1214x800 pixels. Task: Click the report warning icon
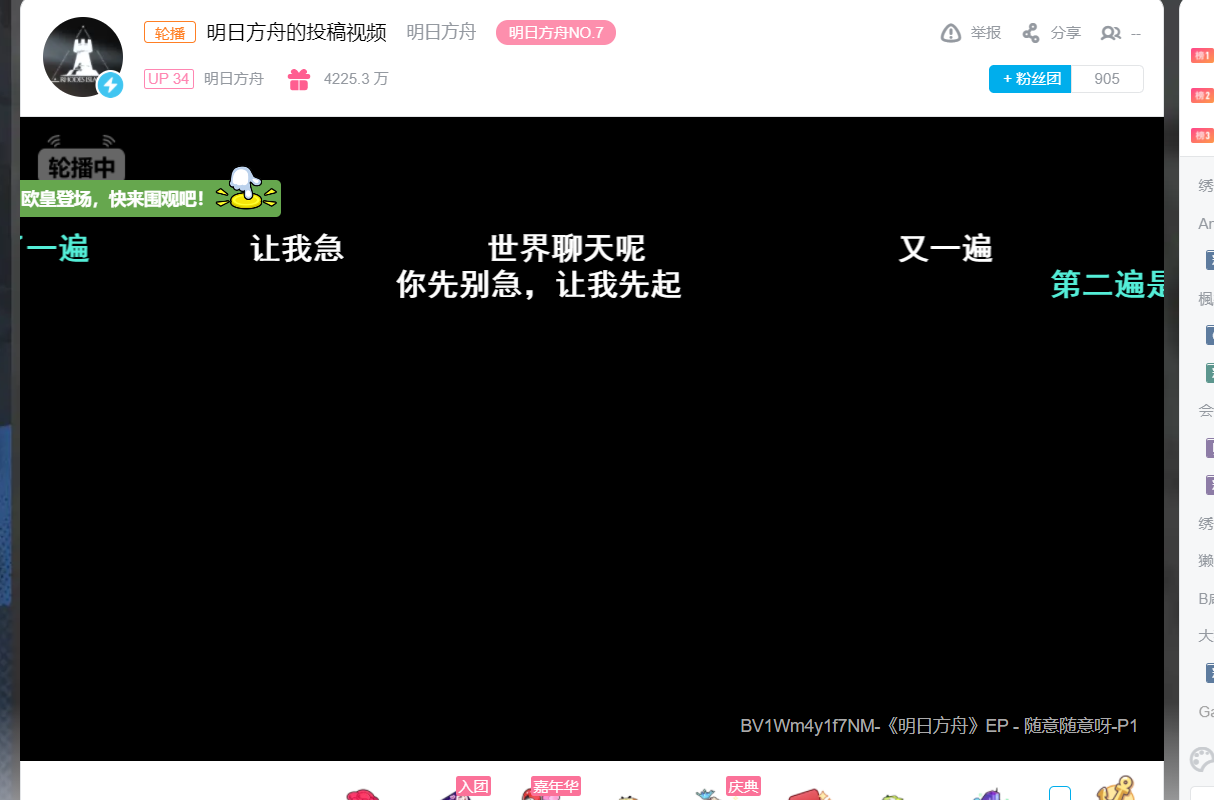click(951, 33)
